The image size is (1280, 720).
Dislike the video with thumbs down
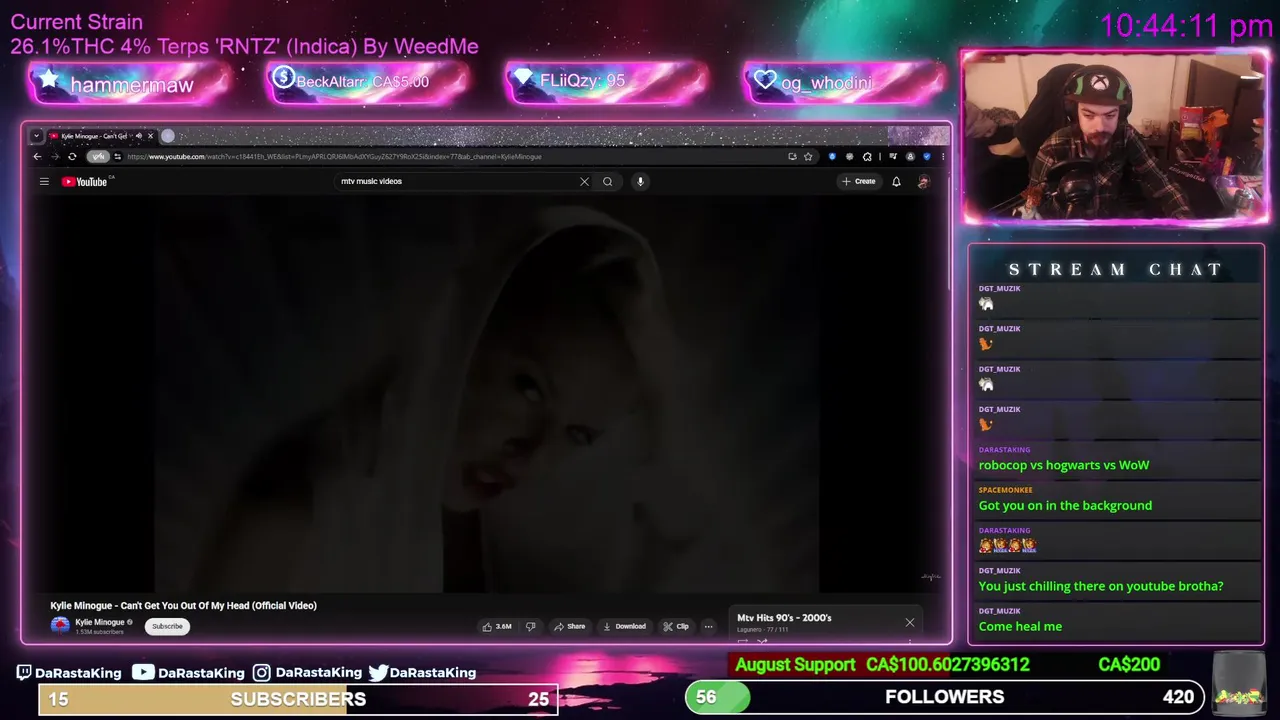(531, 626)
